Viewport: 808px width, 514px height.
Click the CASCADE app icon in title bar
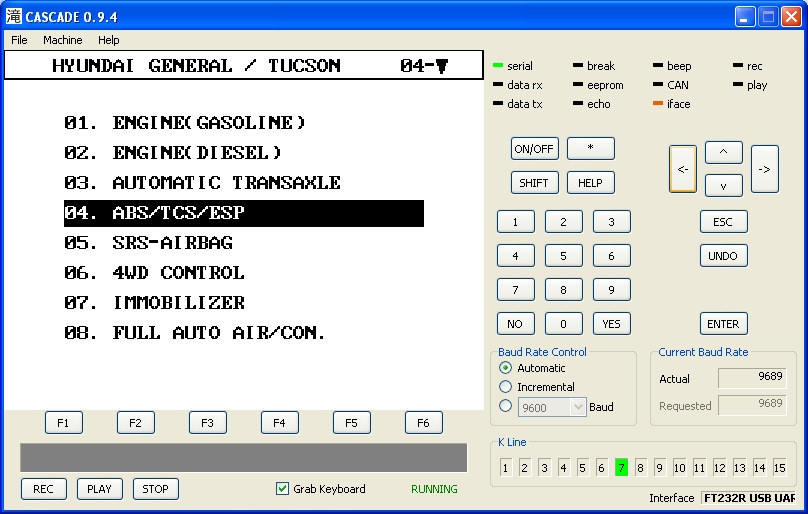tap(14, 16)
